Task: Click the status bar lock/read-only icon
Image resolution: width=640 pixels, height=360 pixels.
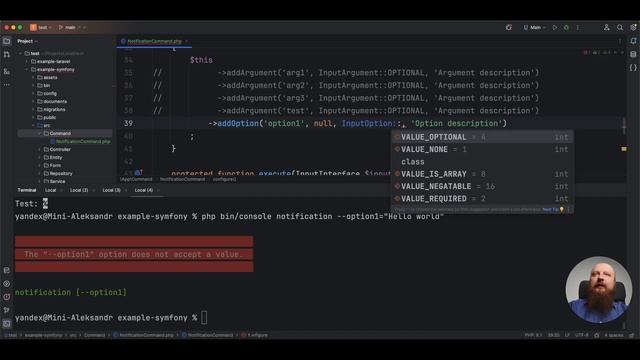Action: pos(631,335)
